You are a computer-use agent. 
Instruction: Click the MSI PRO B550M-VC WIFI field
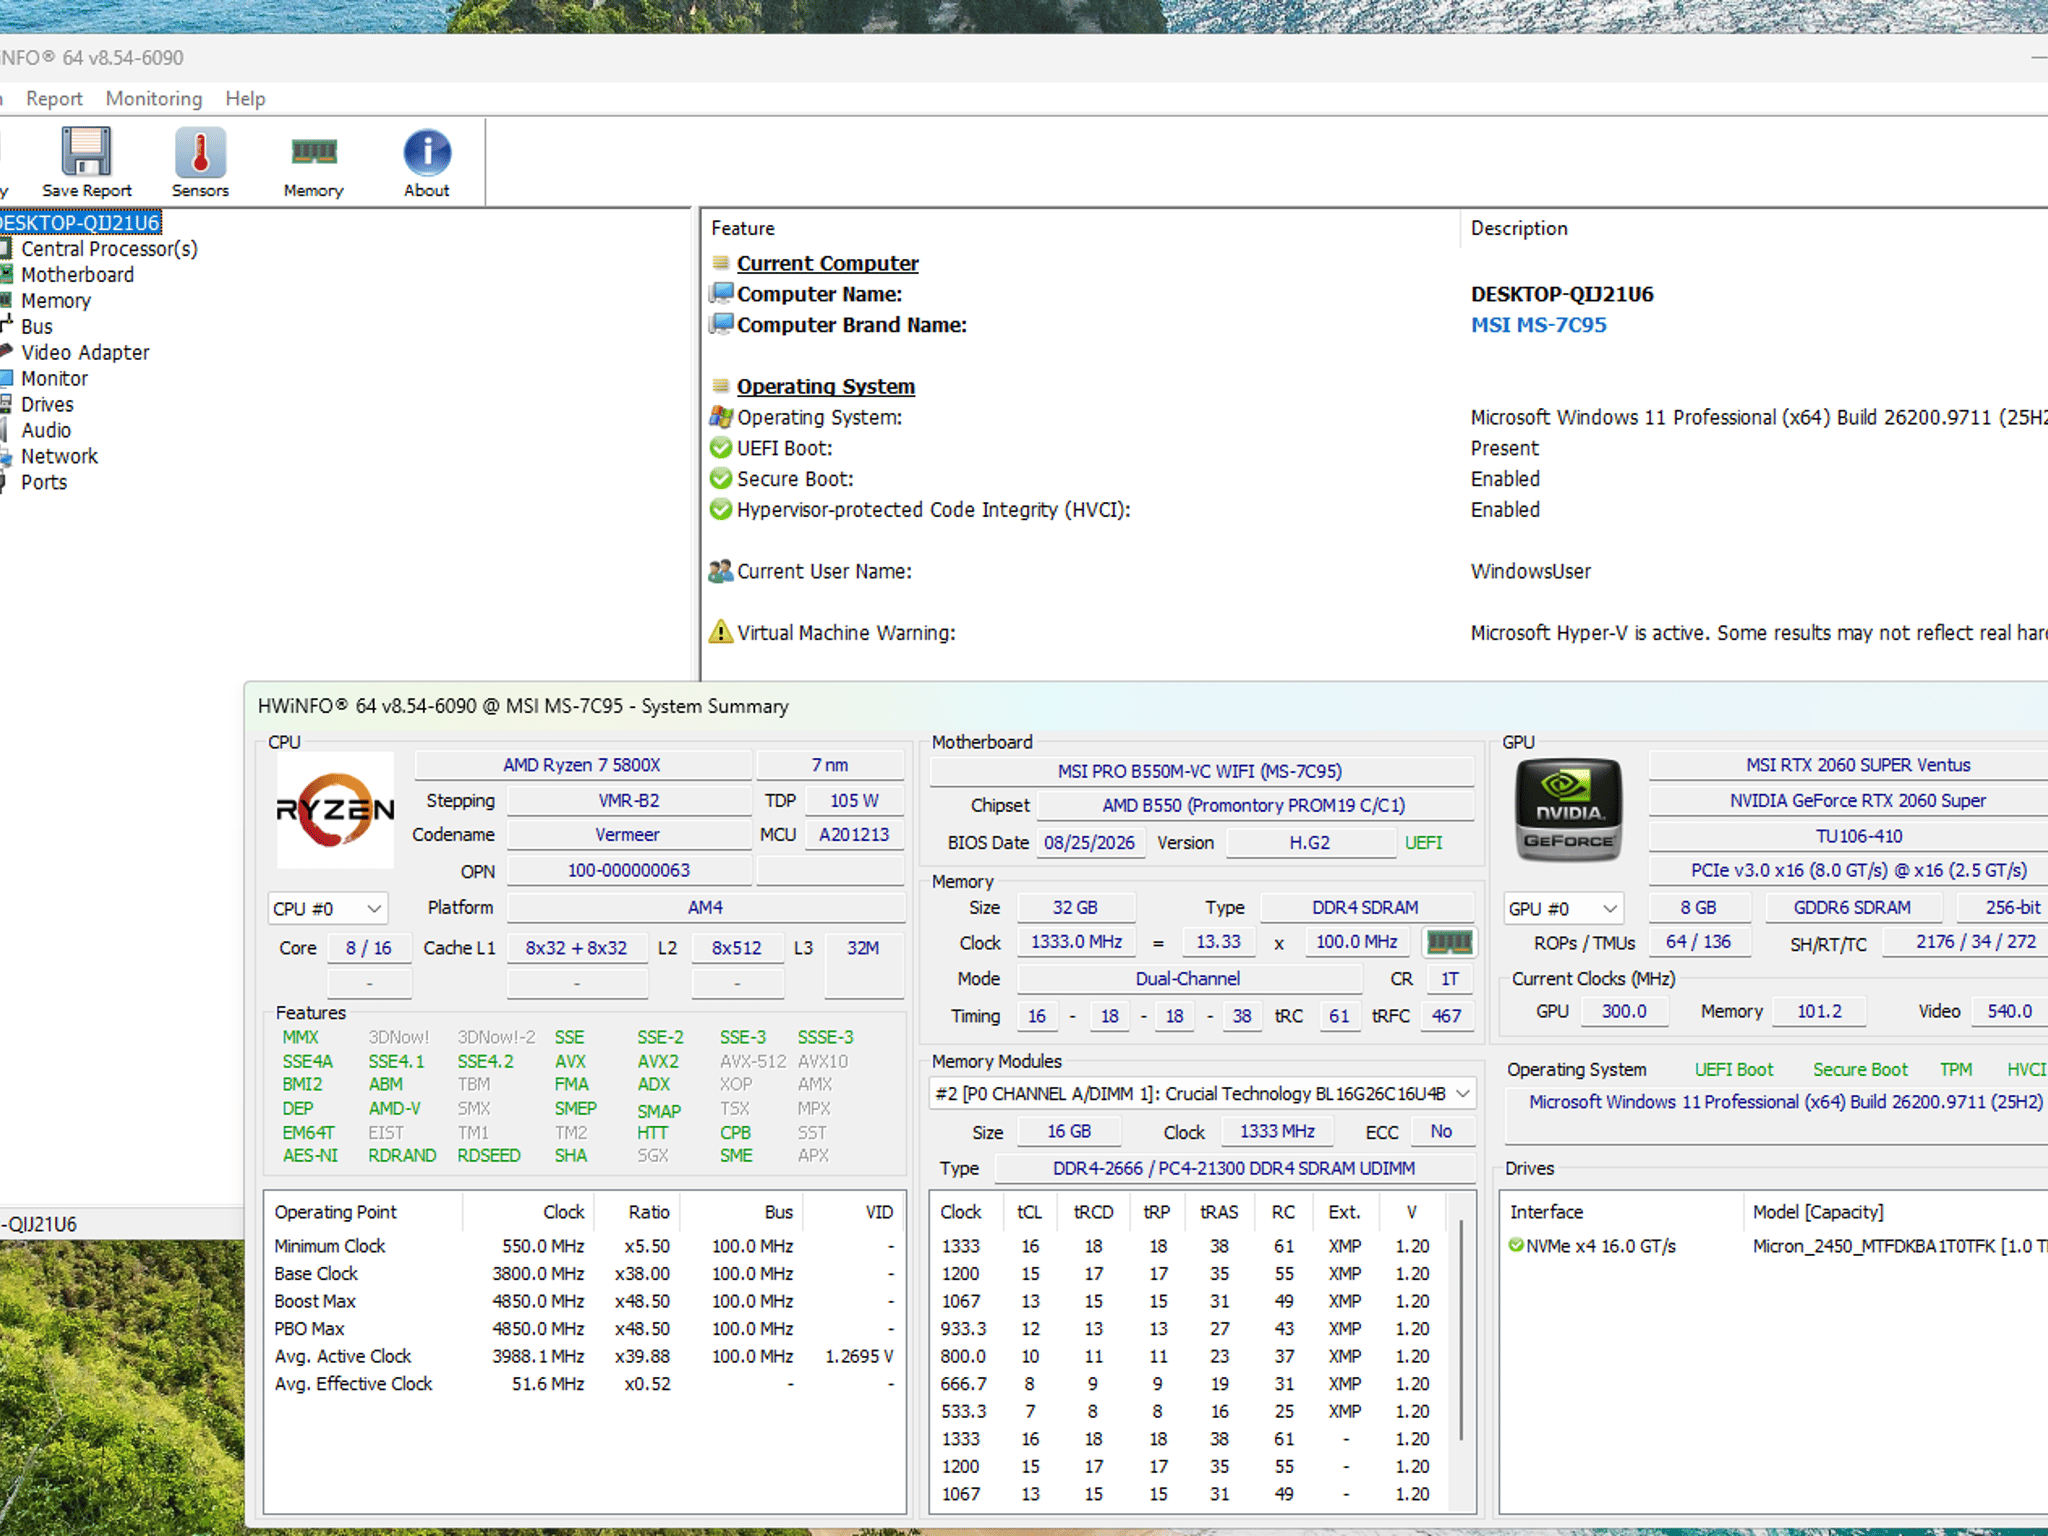pos(1200,771)
